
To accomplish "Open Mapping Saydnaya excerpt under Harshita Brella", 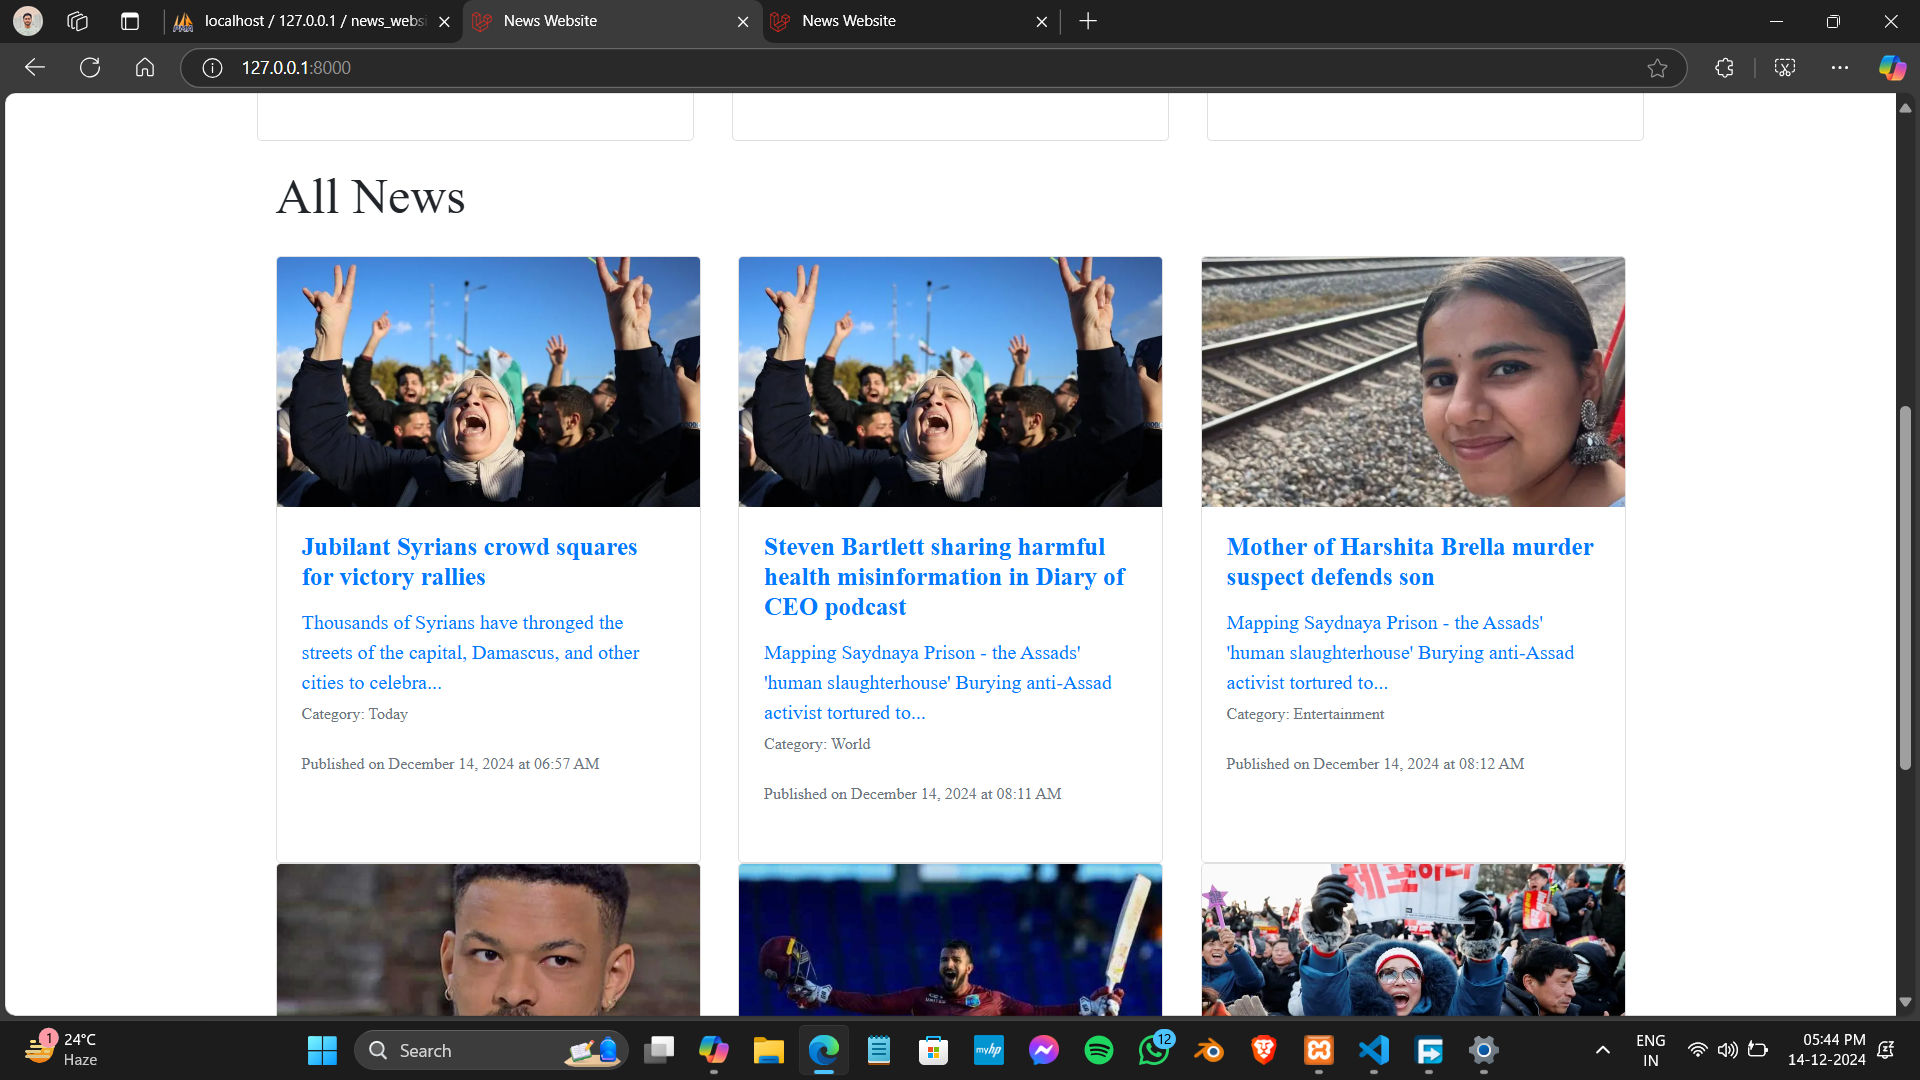I will pos(1400,652).
